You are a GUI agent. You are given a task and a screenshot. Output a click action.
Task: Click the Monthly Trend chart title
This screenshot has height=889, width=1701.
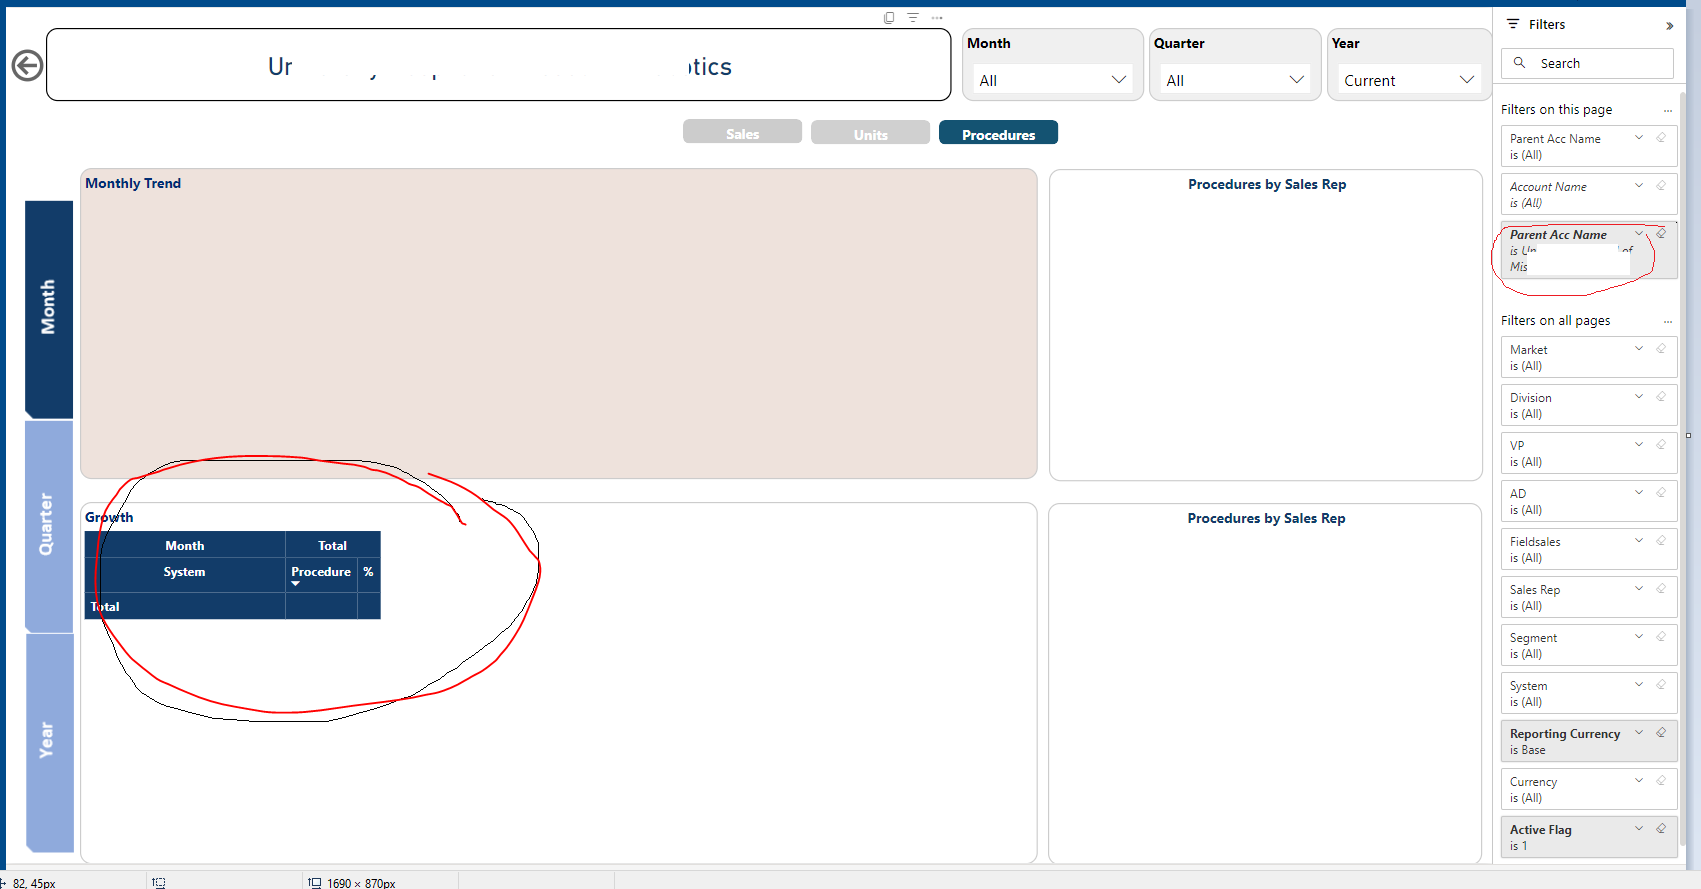133,183
